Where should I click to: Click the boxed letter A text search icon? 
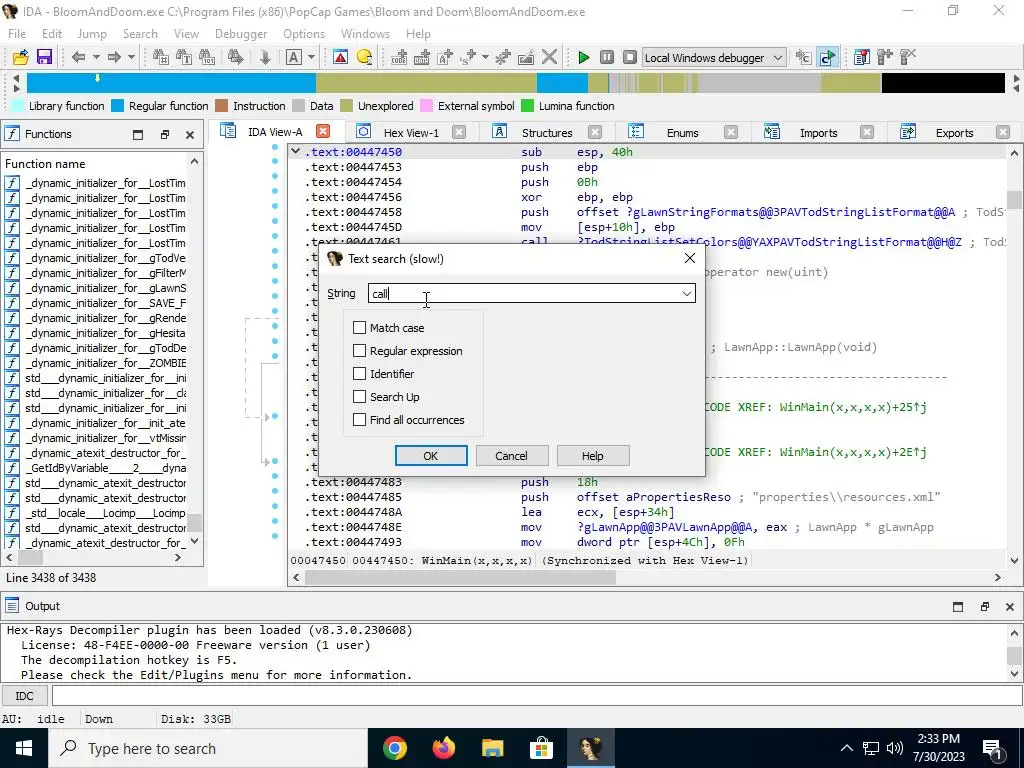tap(293, 57)
